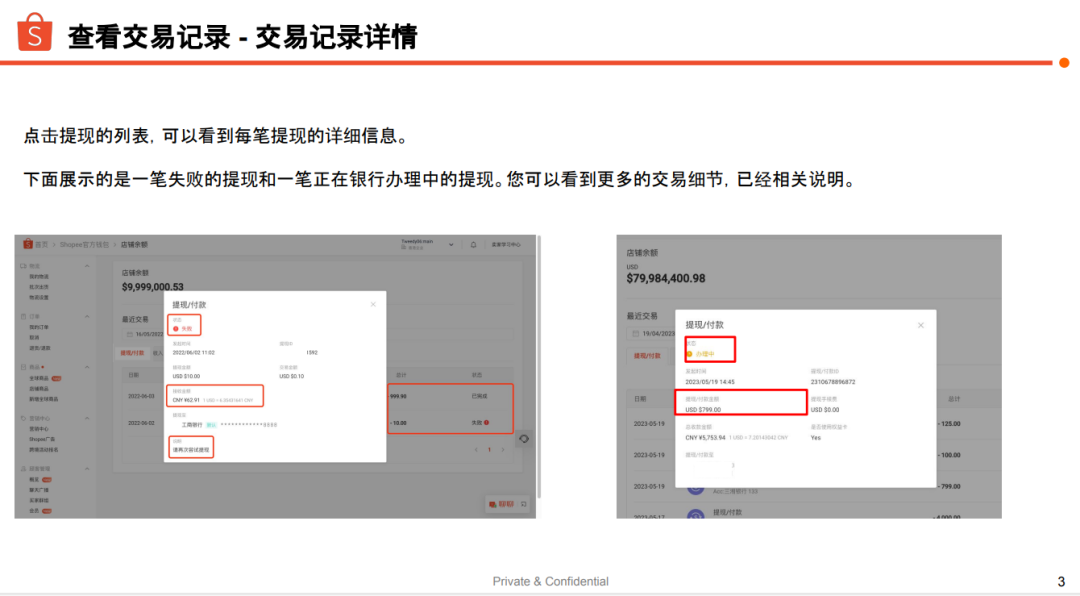Select 提现/付款 tab under $79,984,400.98 balance
Screen dimensions: 1080x596
coord(649,355)
